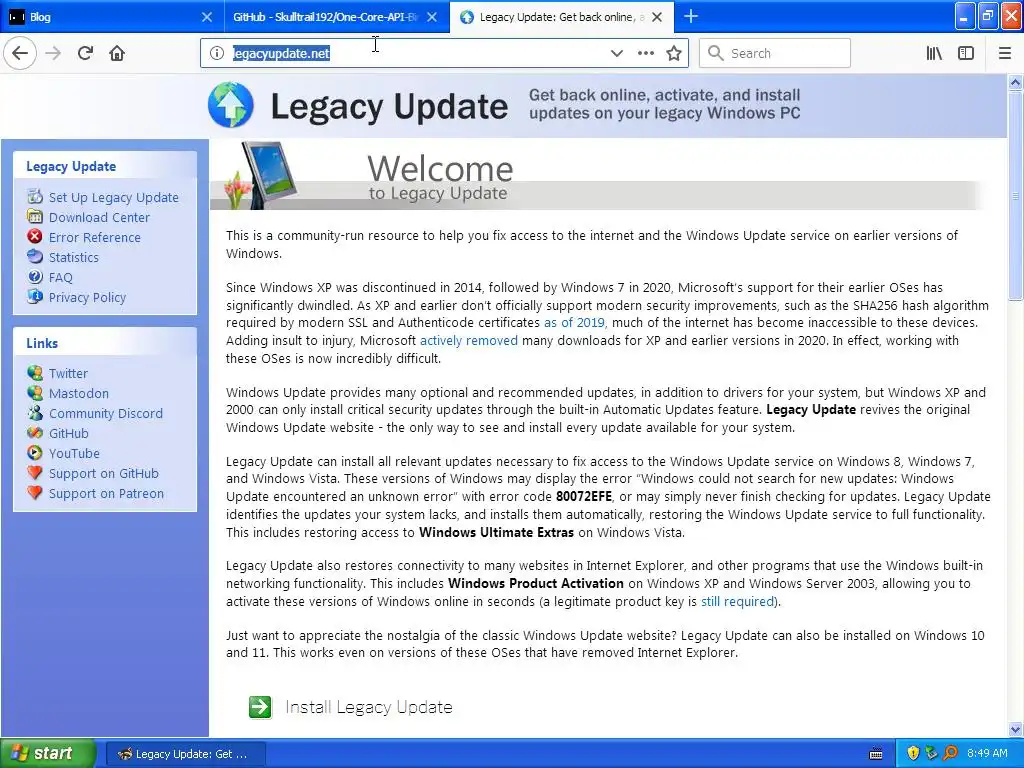This screenshot has width=1024, height=768.
Task: Open the FAQ link
Action: (61, 278)
